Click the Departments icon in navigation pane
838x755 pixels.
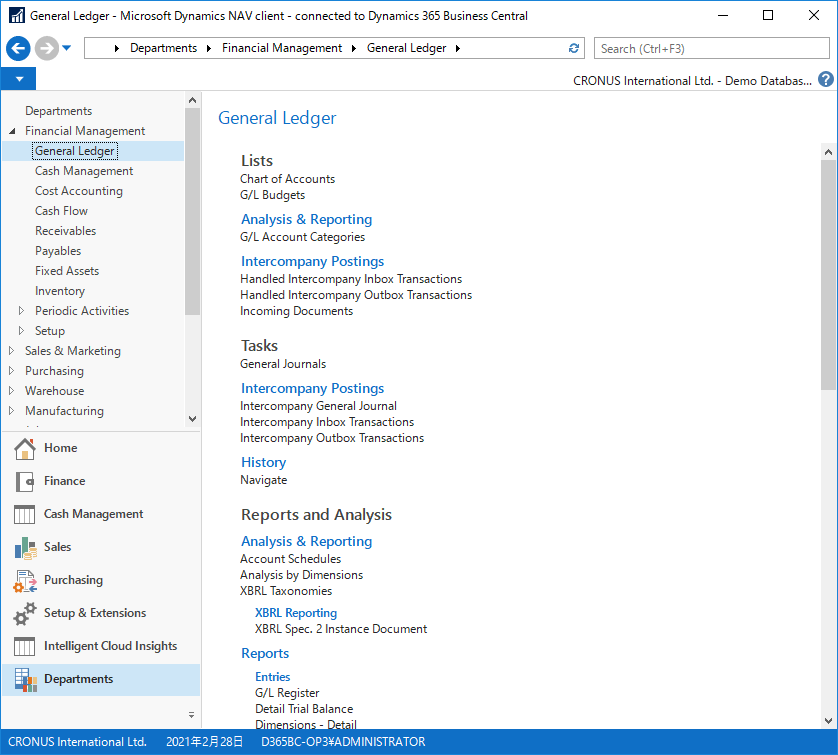click(x=25, y=680)
